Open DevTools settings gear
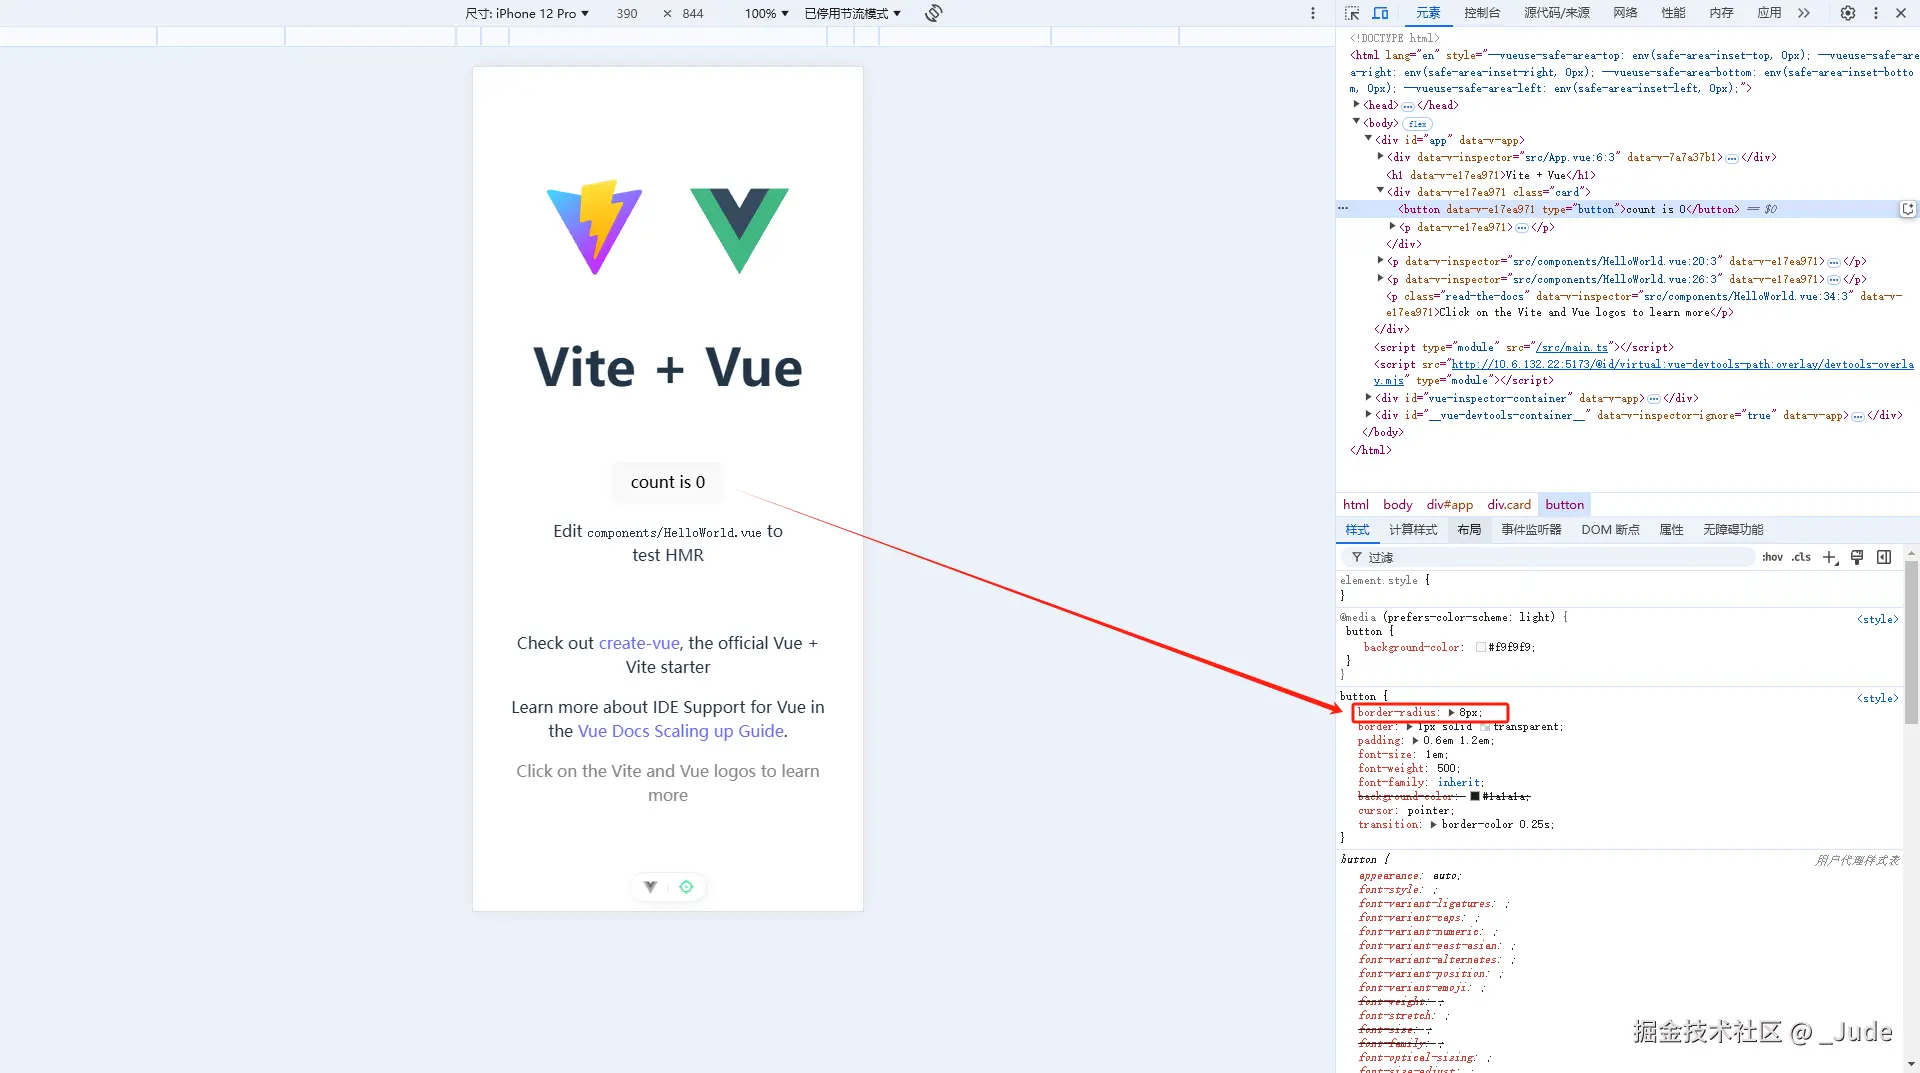The image size is (1920, 1073). tap(1848, 13)
